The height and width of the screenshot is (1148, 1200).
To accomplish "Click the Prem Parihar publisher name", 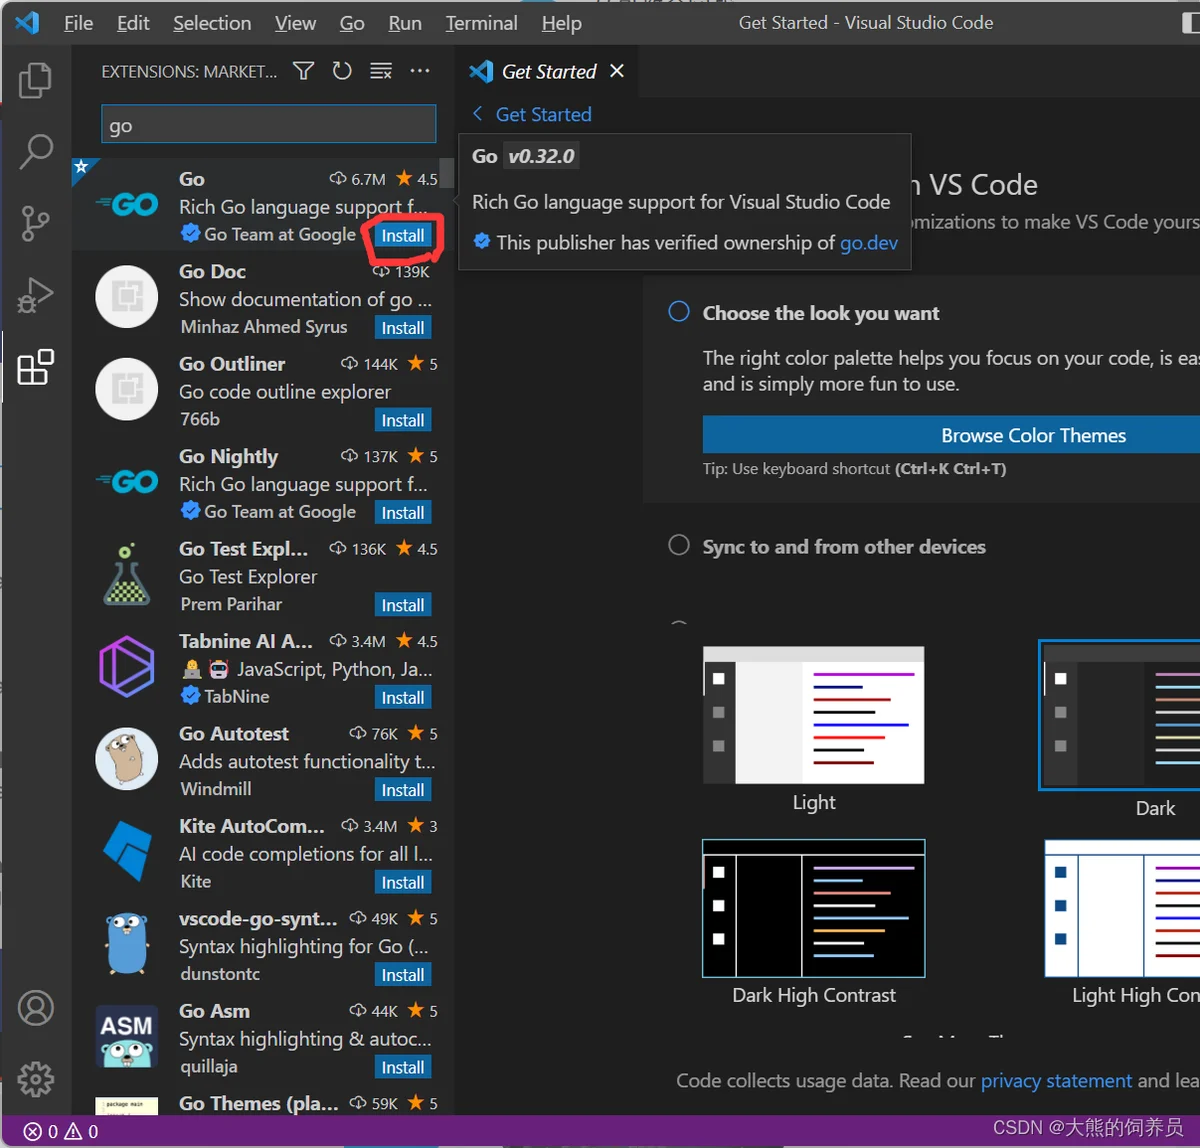I will pos(231,604).
